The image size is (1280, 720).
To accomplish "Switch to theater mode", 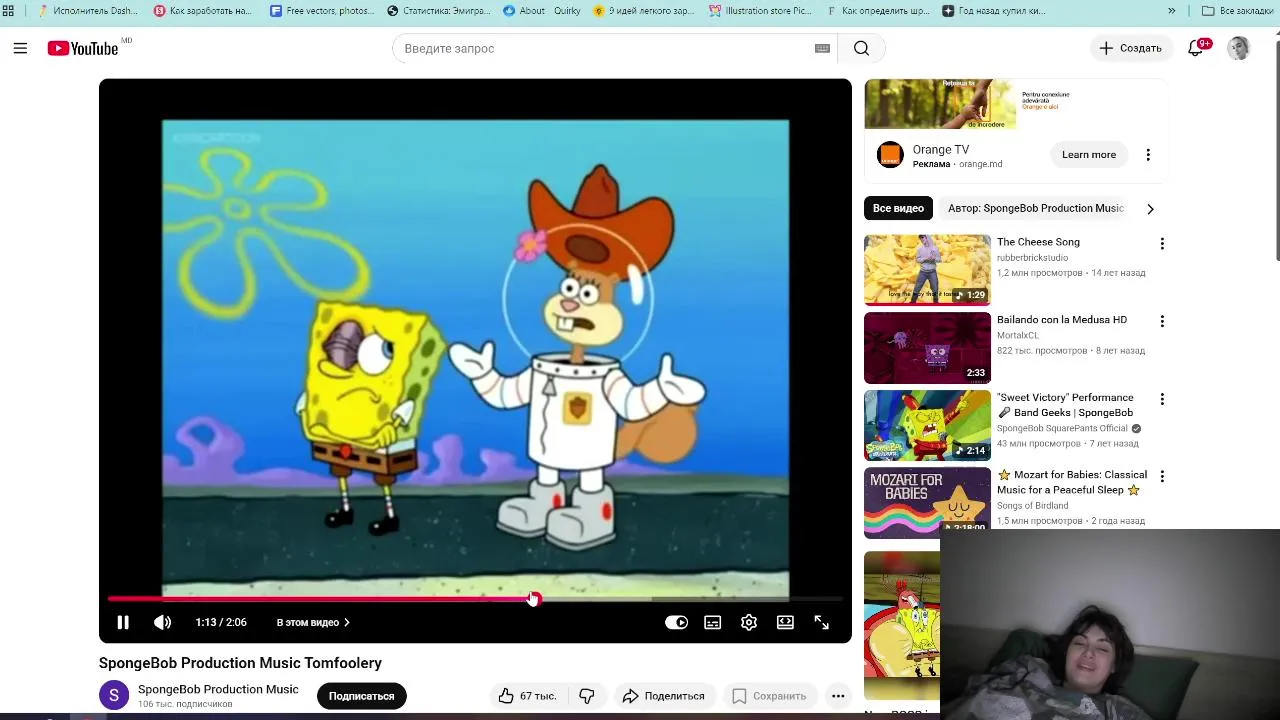I will (785, 622).
